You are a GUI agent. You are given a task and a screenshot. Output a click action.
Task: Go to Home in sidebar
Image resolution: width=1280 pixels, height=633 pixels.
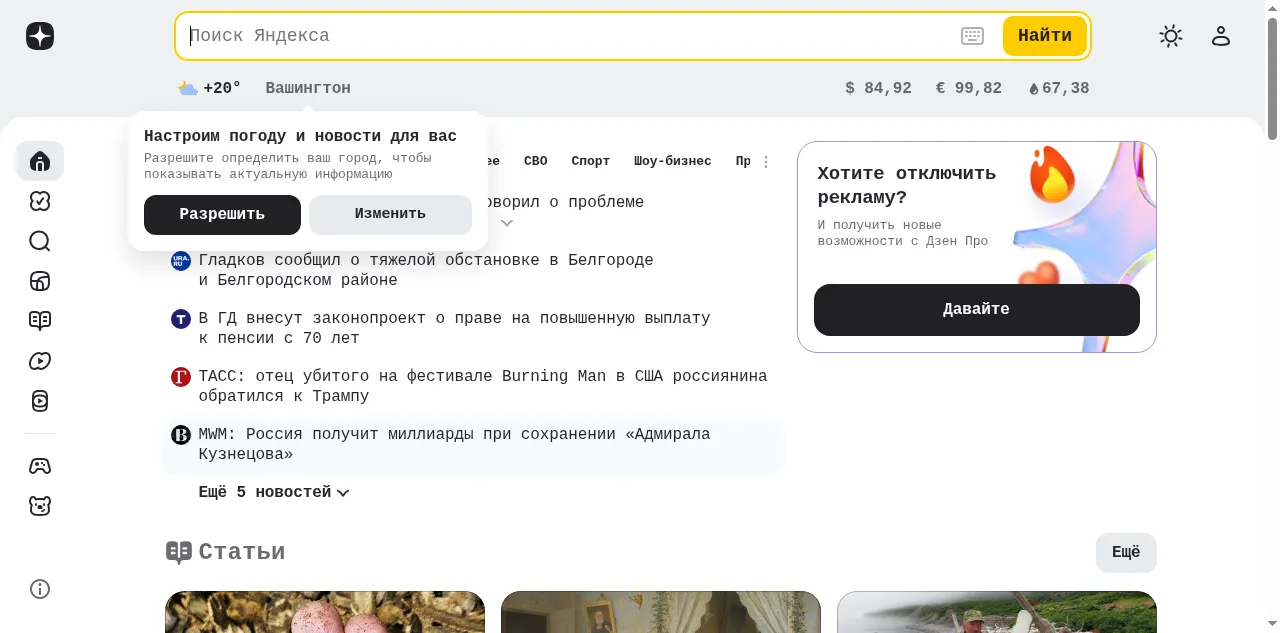[x=40, y=161]
